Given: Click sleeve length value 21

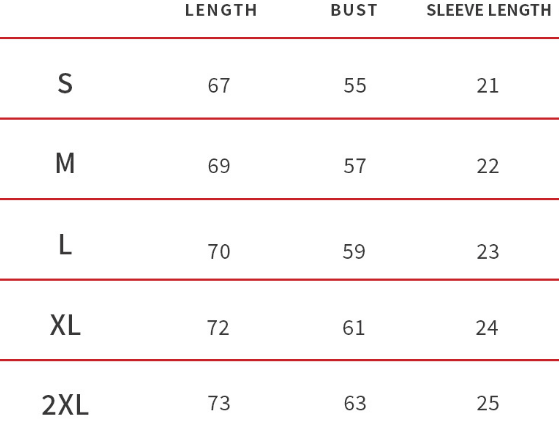Looking at the screenshot, I should [x=488, y=86].
